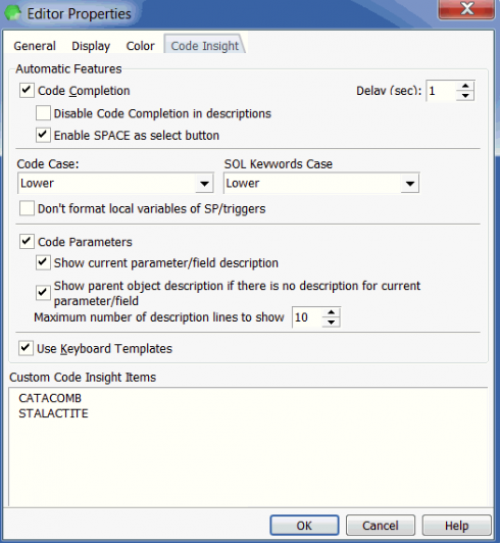The image size is (500, 543).
Task: Open Help for Editor Properties
Action: pos(456,525)
